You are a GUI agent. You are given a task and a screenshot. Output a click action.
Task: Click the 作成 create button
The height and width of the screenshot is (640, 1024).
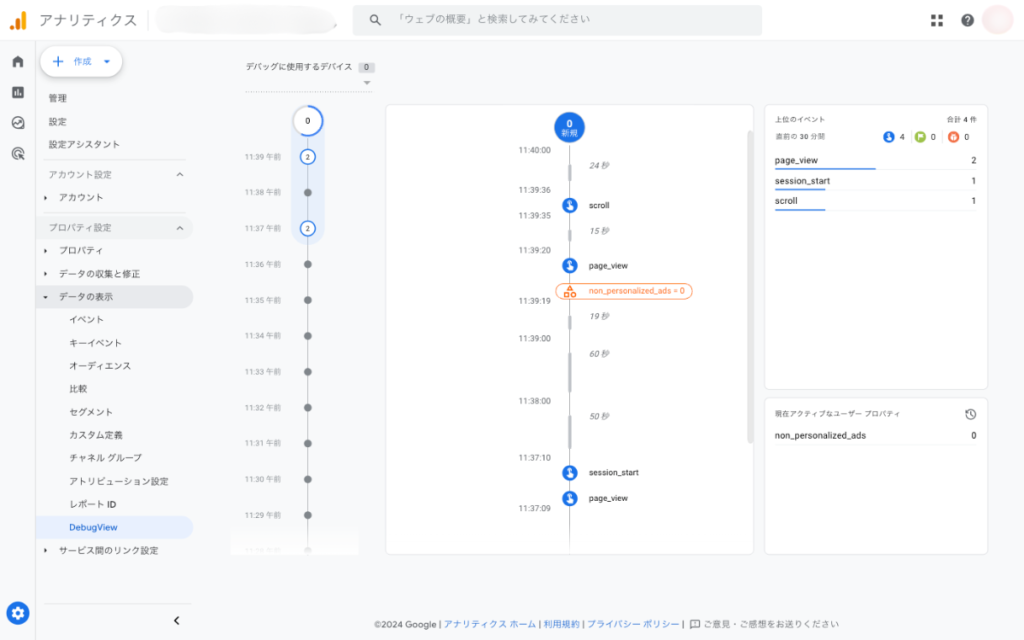click(81, 61)
